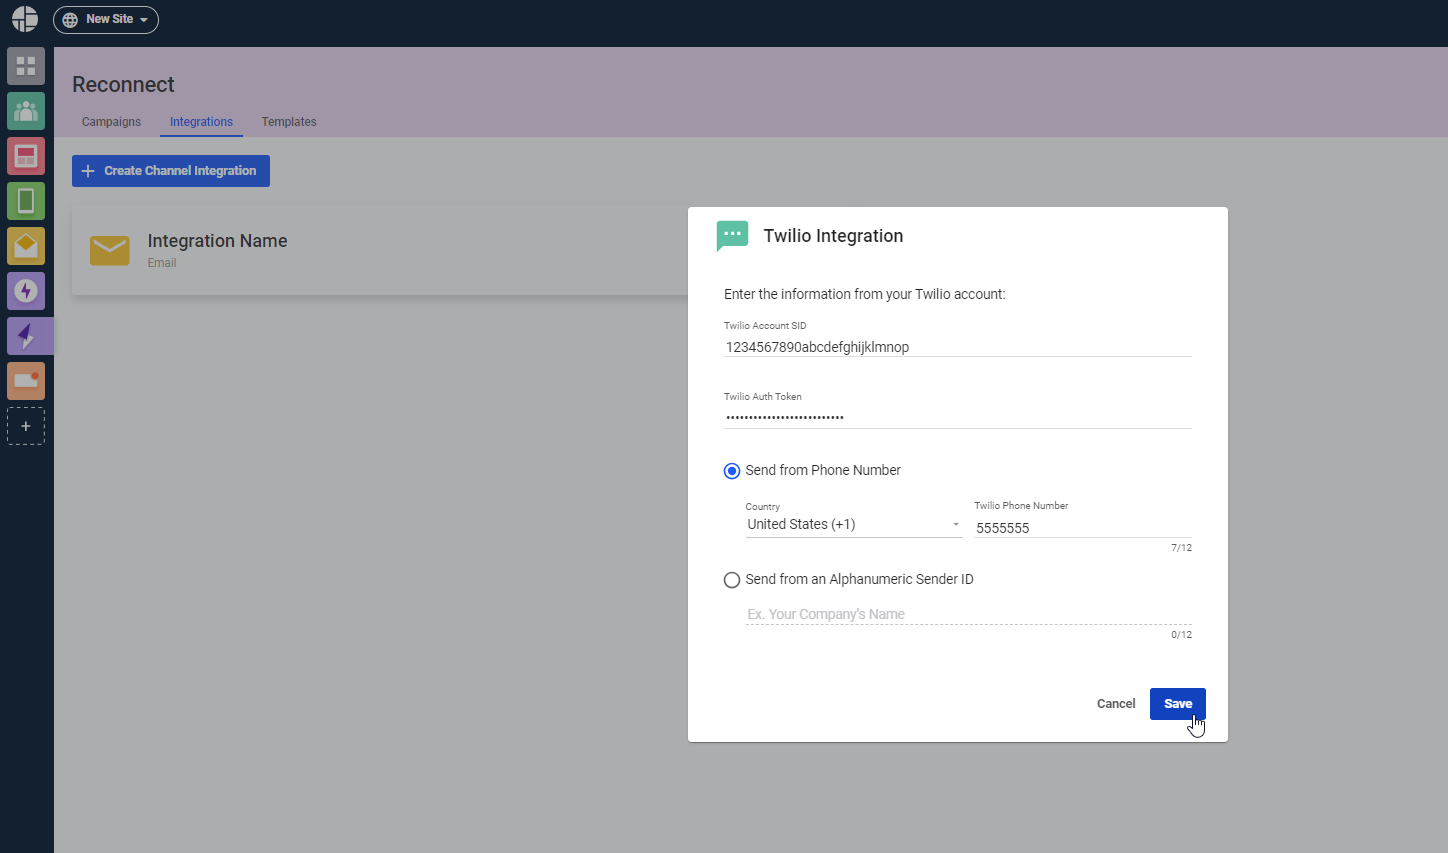1448x853 pixels.
Task: Click Cancel in the Twilio Integration dialog
Action: pos(1116,704)
